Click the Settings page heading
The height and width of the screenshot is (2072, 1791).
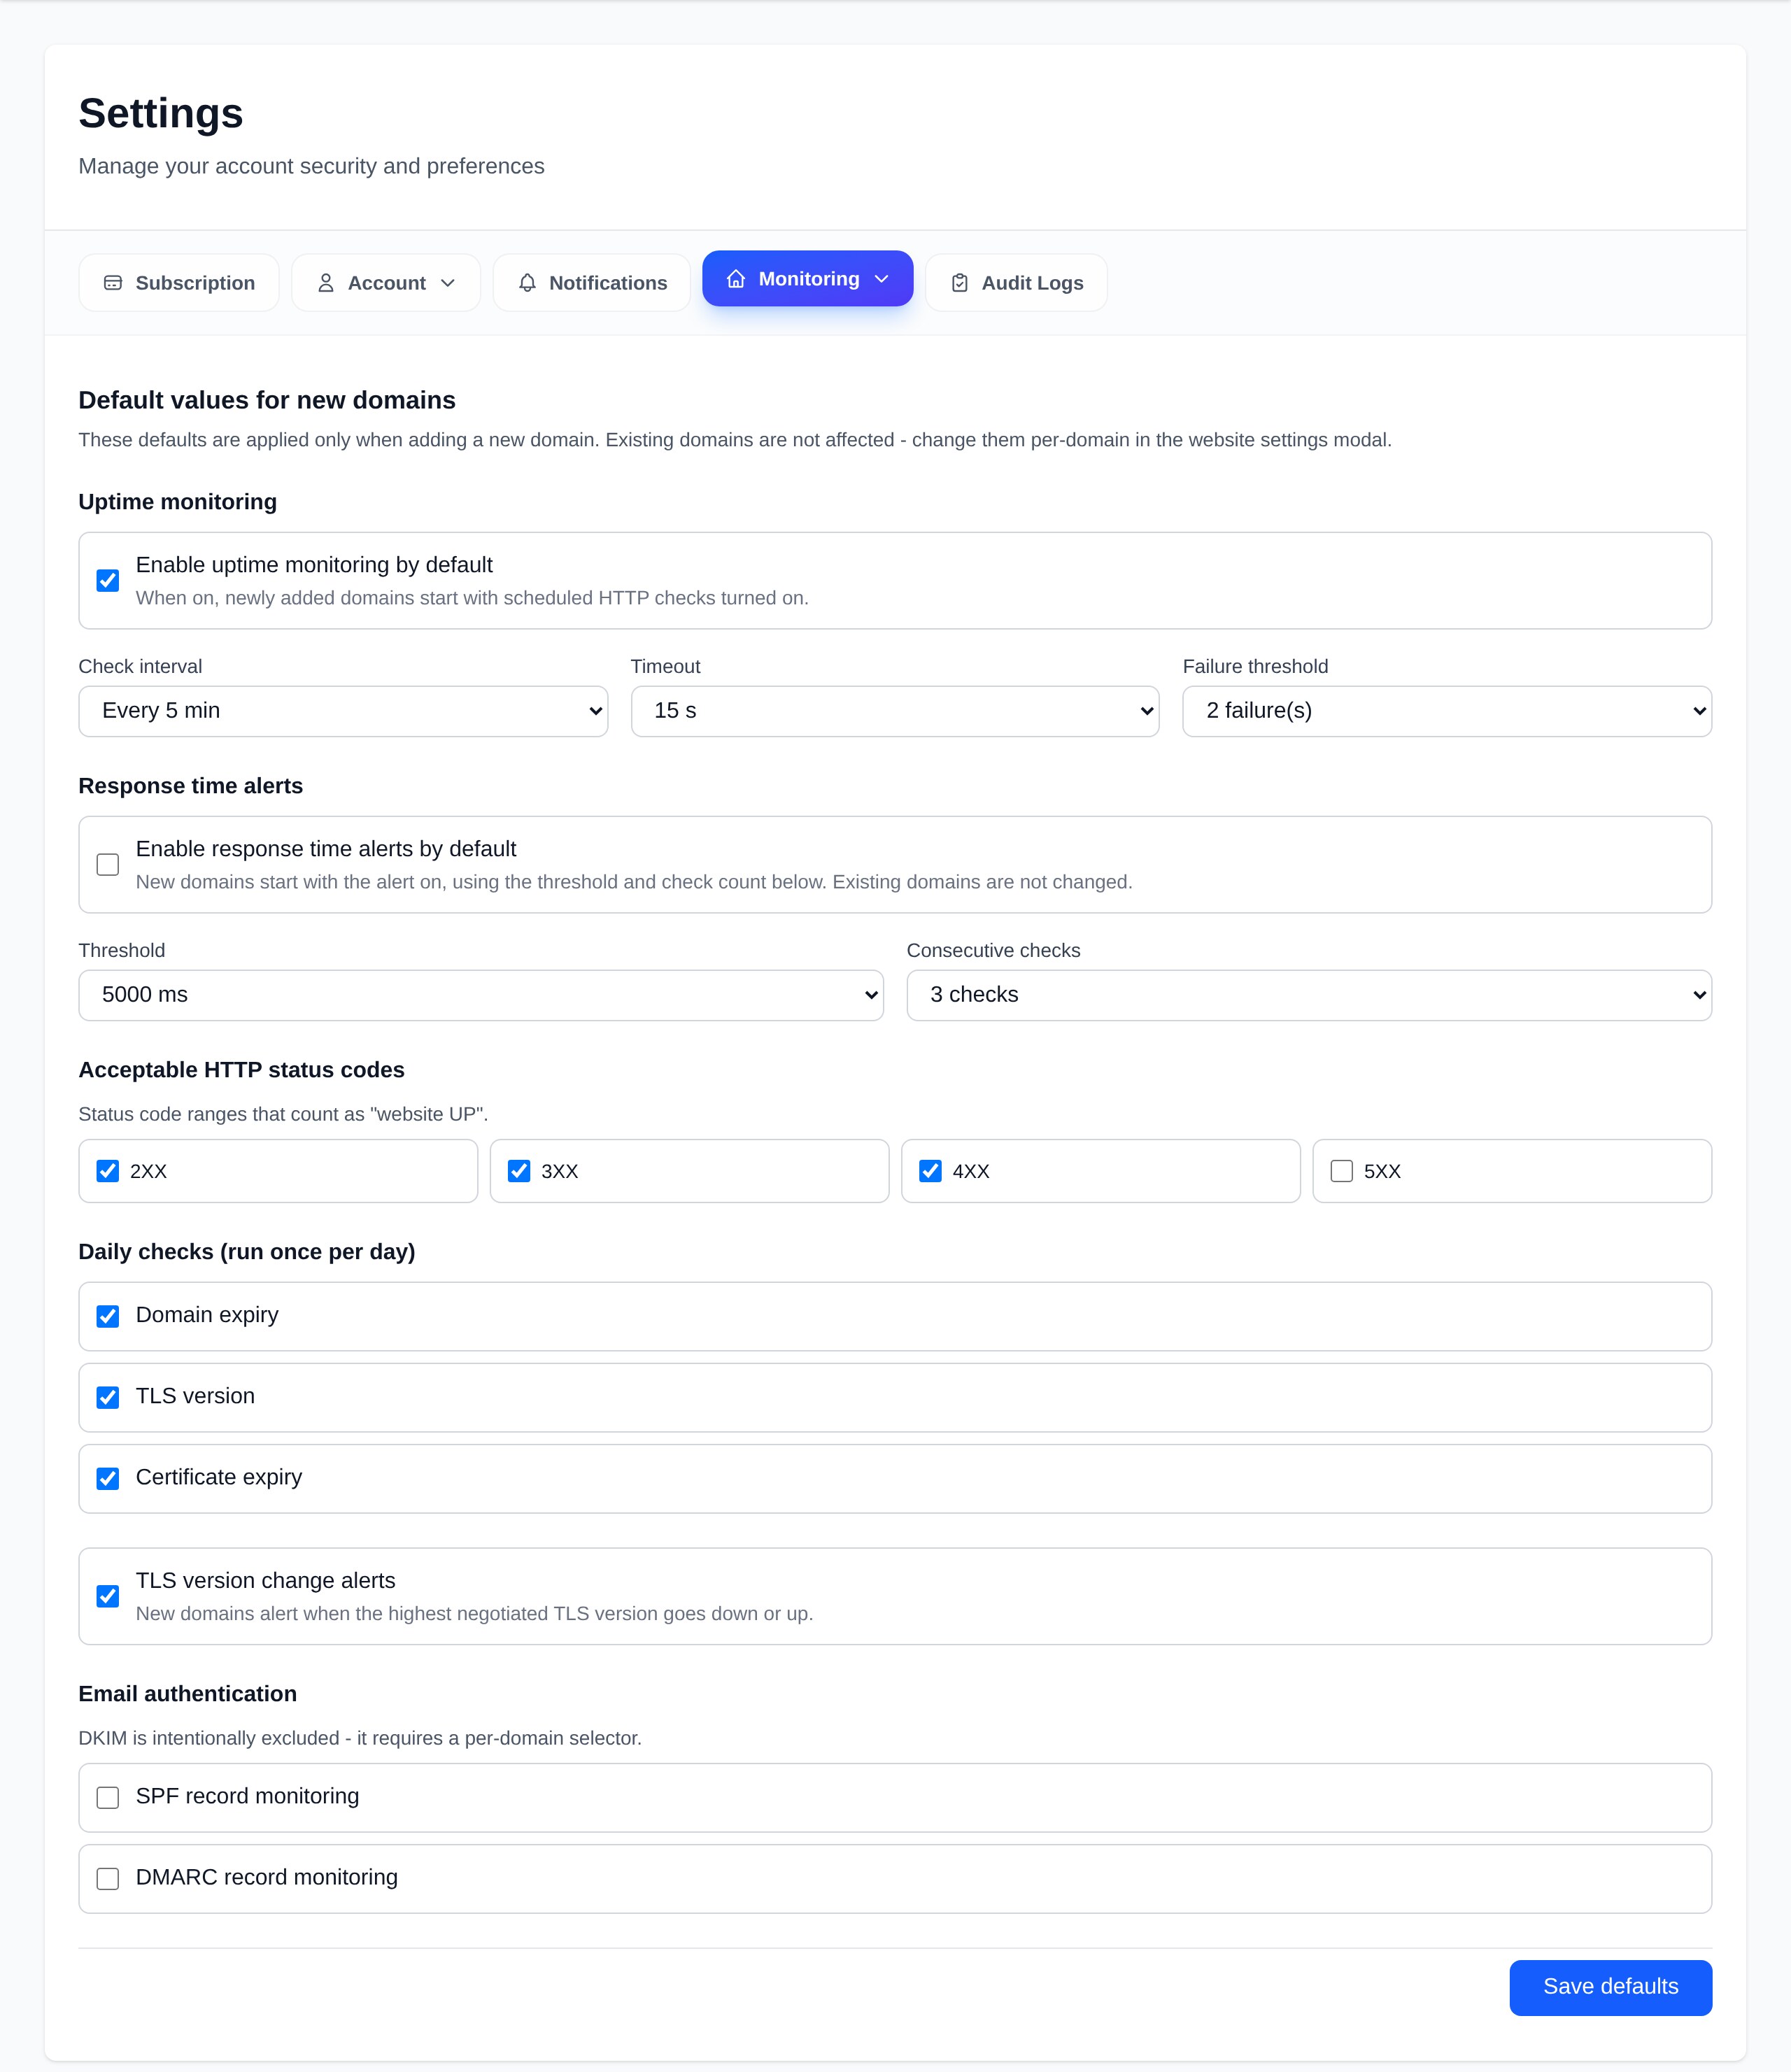click(x=161, y=113)
